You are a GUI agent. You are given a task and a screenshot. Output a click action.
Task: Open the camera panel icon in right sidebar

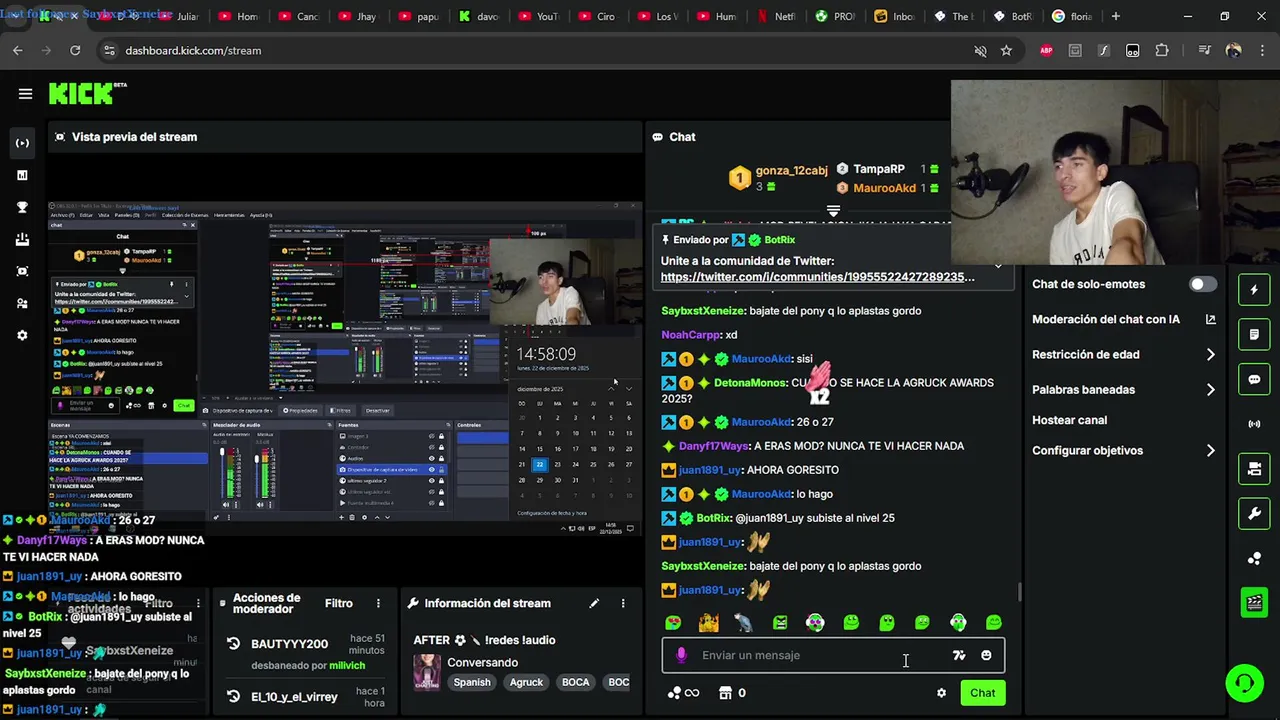1254,468
